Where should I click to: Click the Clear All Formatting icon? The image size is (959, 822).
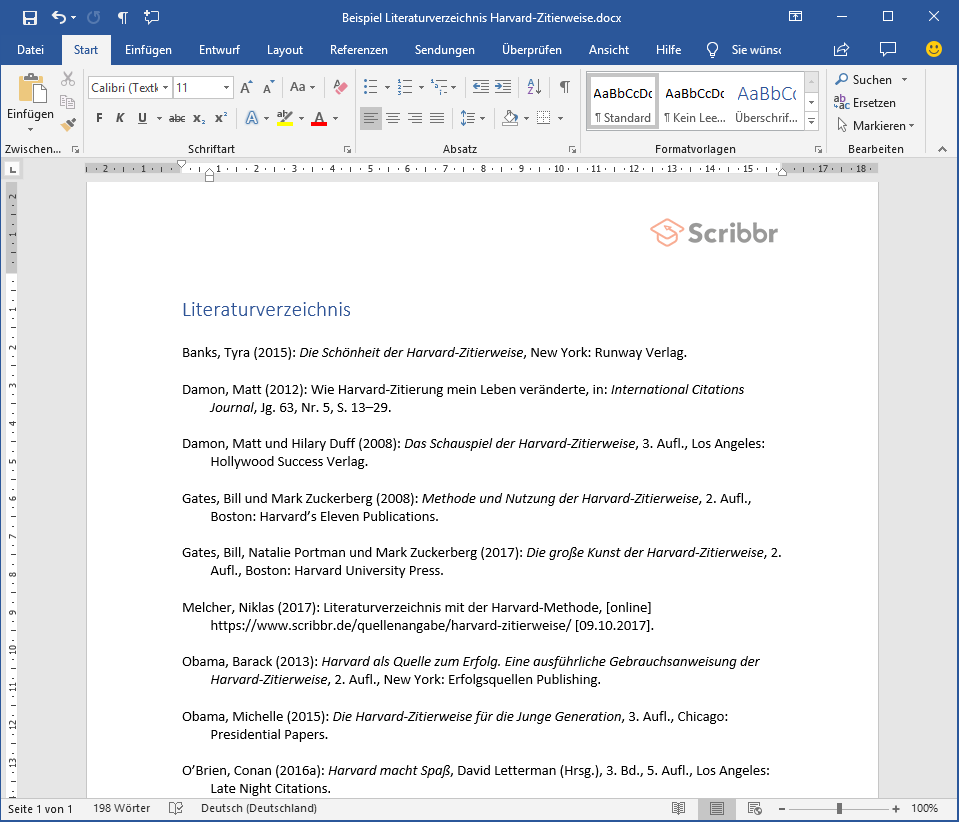[340, 87]
